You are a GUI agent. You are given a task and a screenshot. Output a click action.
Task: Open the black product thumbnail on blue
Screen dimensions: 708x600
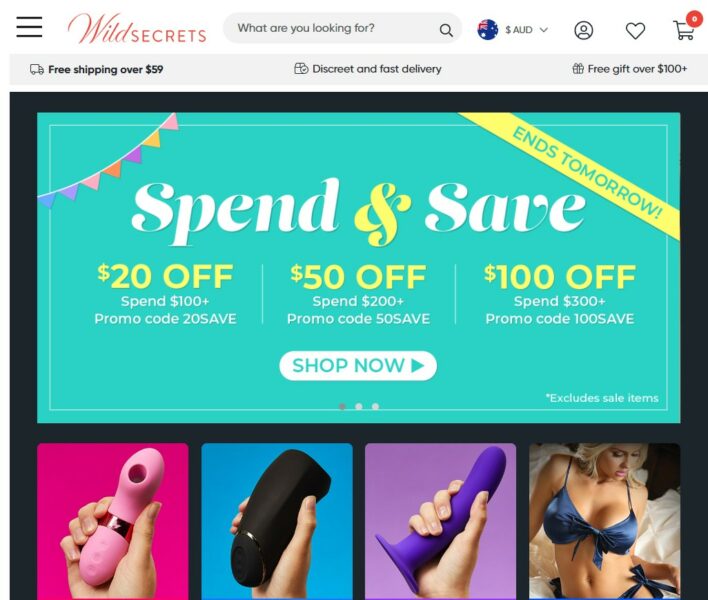pyautogui.click(x=277, y=521)
